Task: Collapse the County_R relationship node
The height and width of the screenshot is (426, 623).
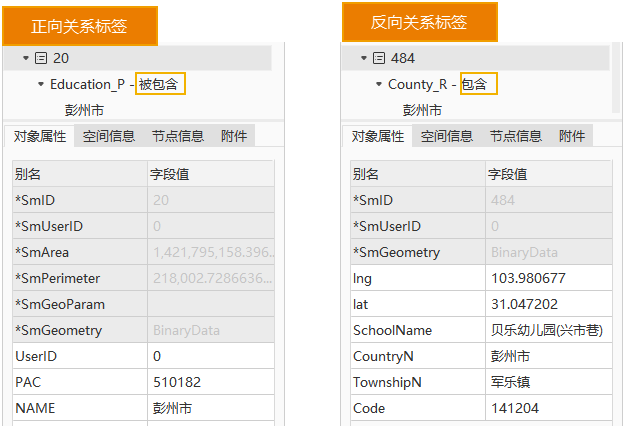Action: click(378, 85)
